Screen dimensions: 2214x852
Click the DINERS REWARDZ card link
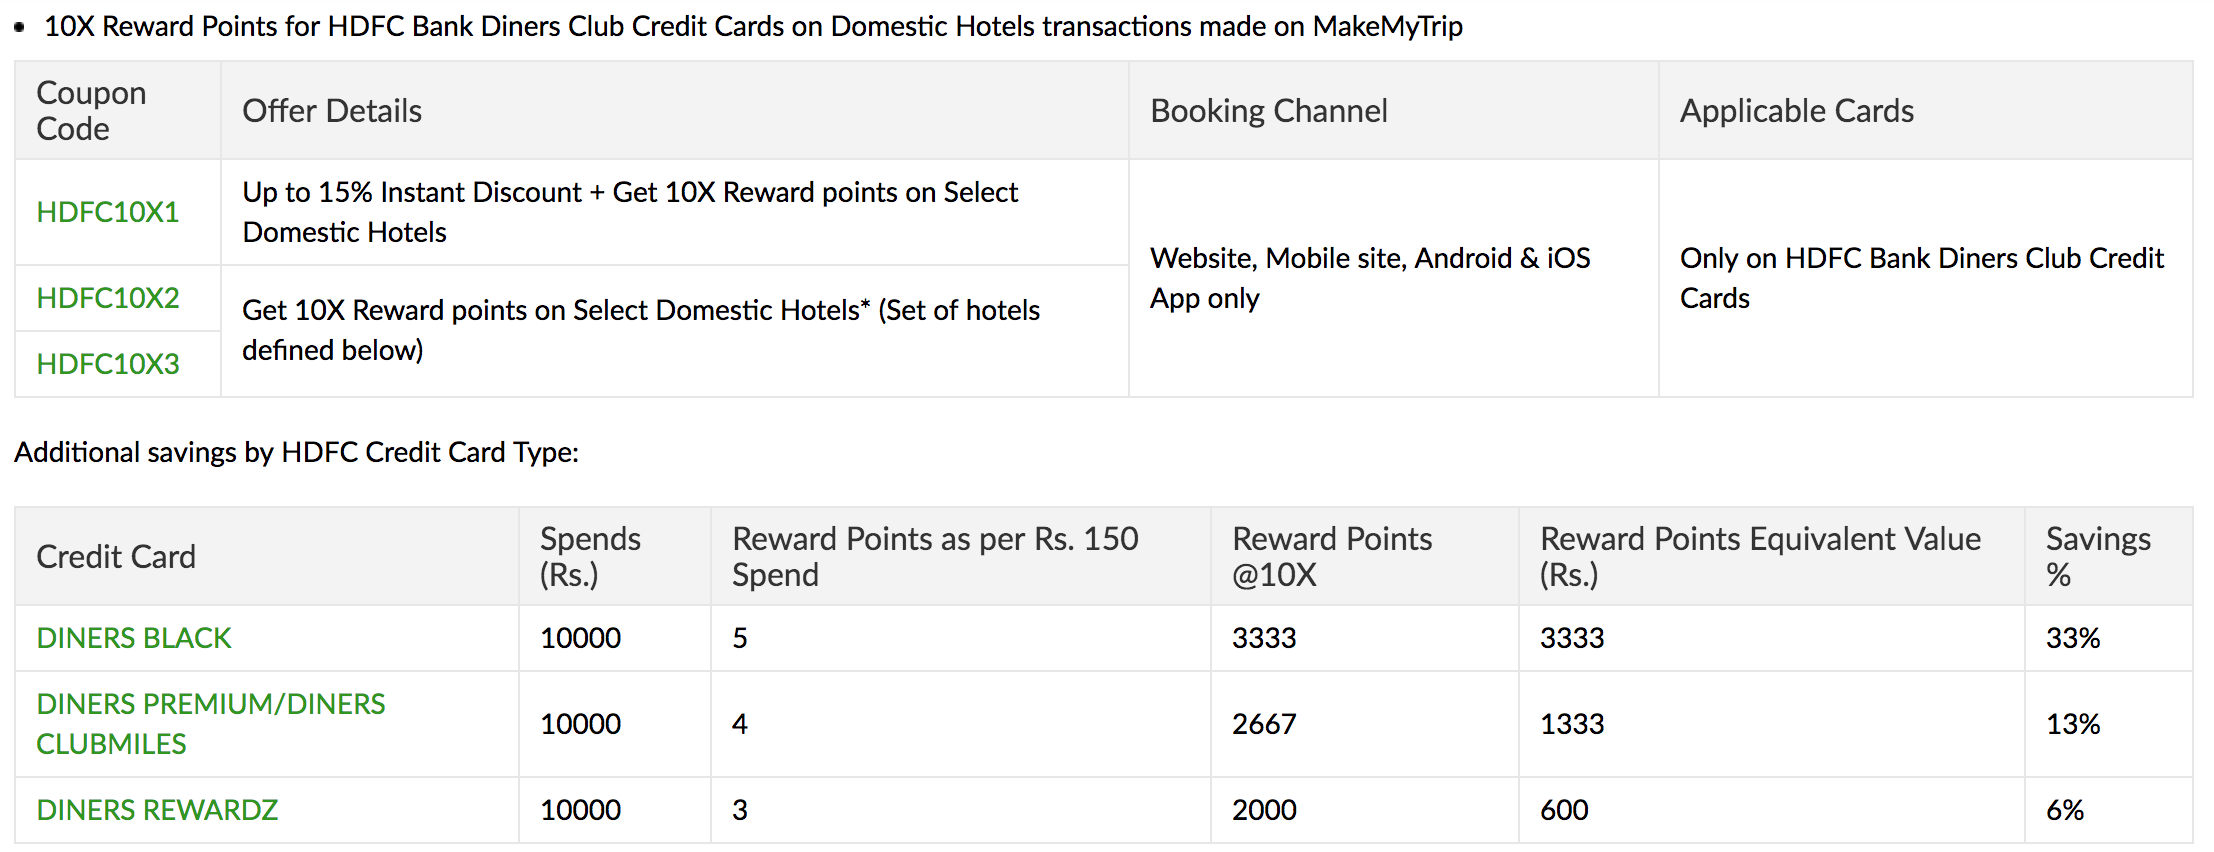coord(157,810)
